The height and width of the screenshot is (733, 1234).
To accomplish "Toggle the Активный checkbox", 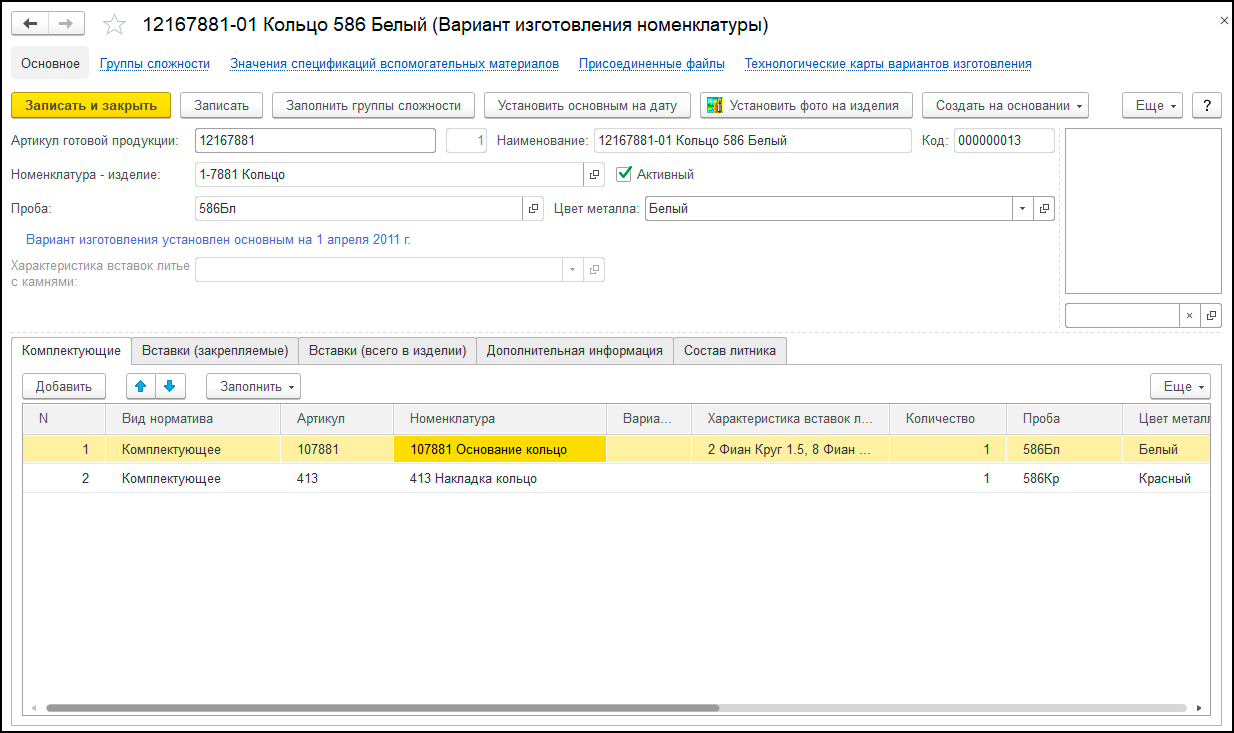I will [625, 174].
